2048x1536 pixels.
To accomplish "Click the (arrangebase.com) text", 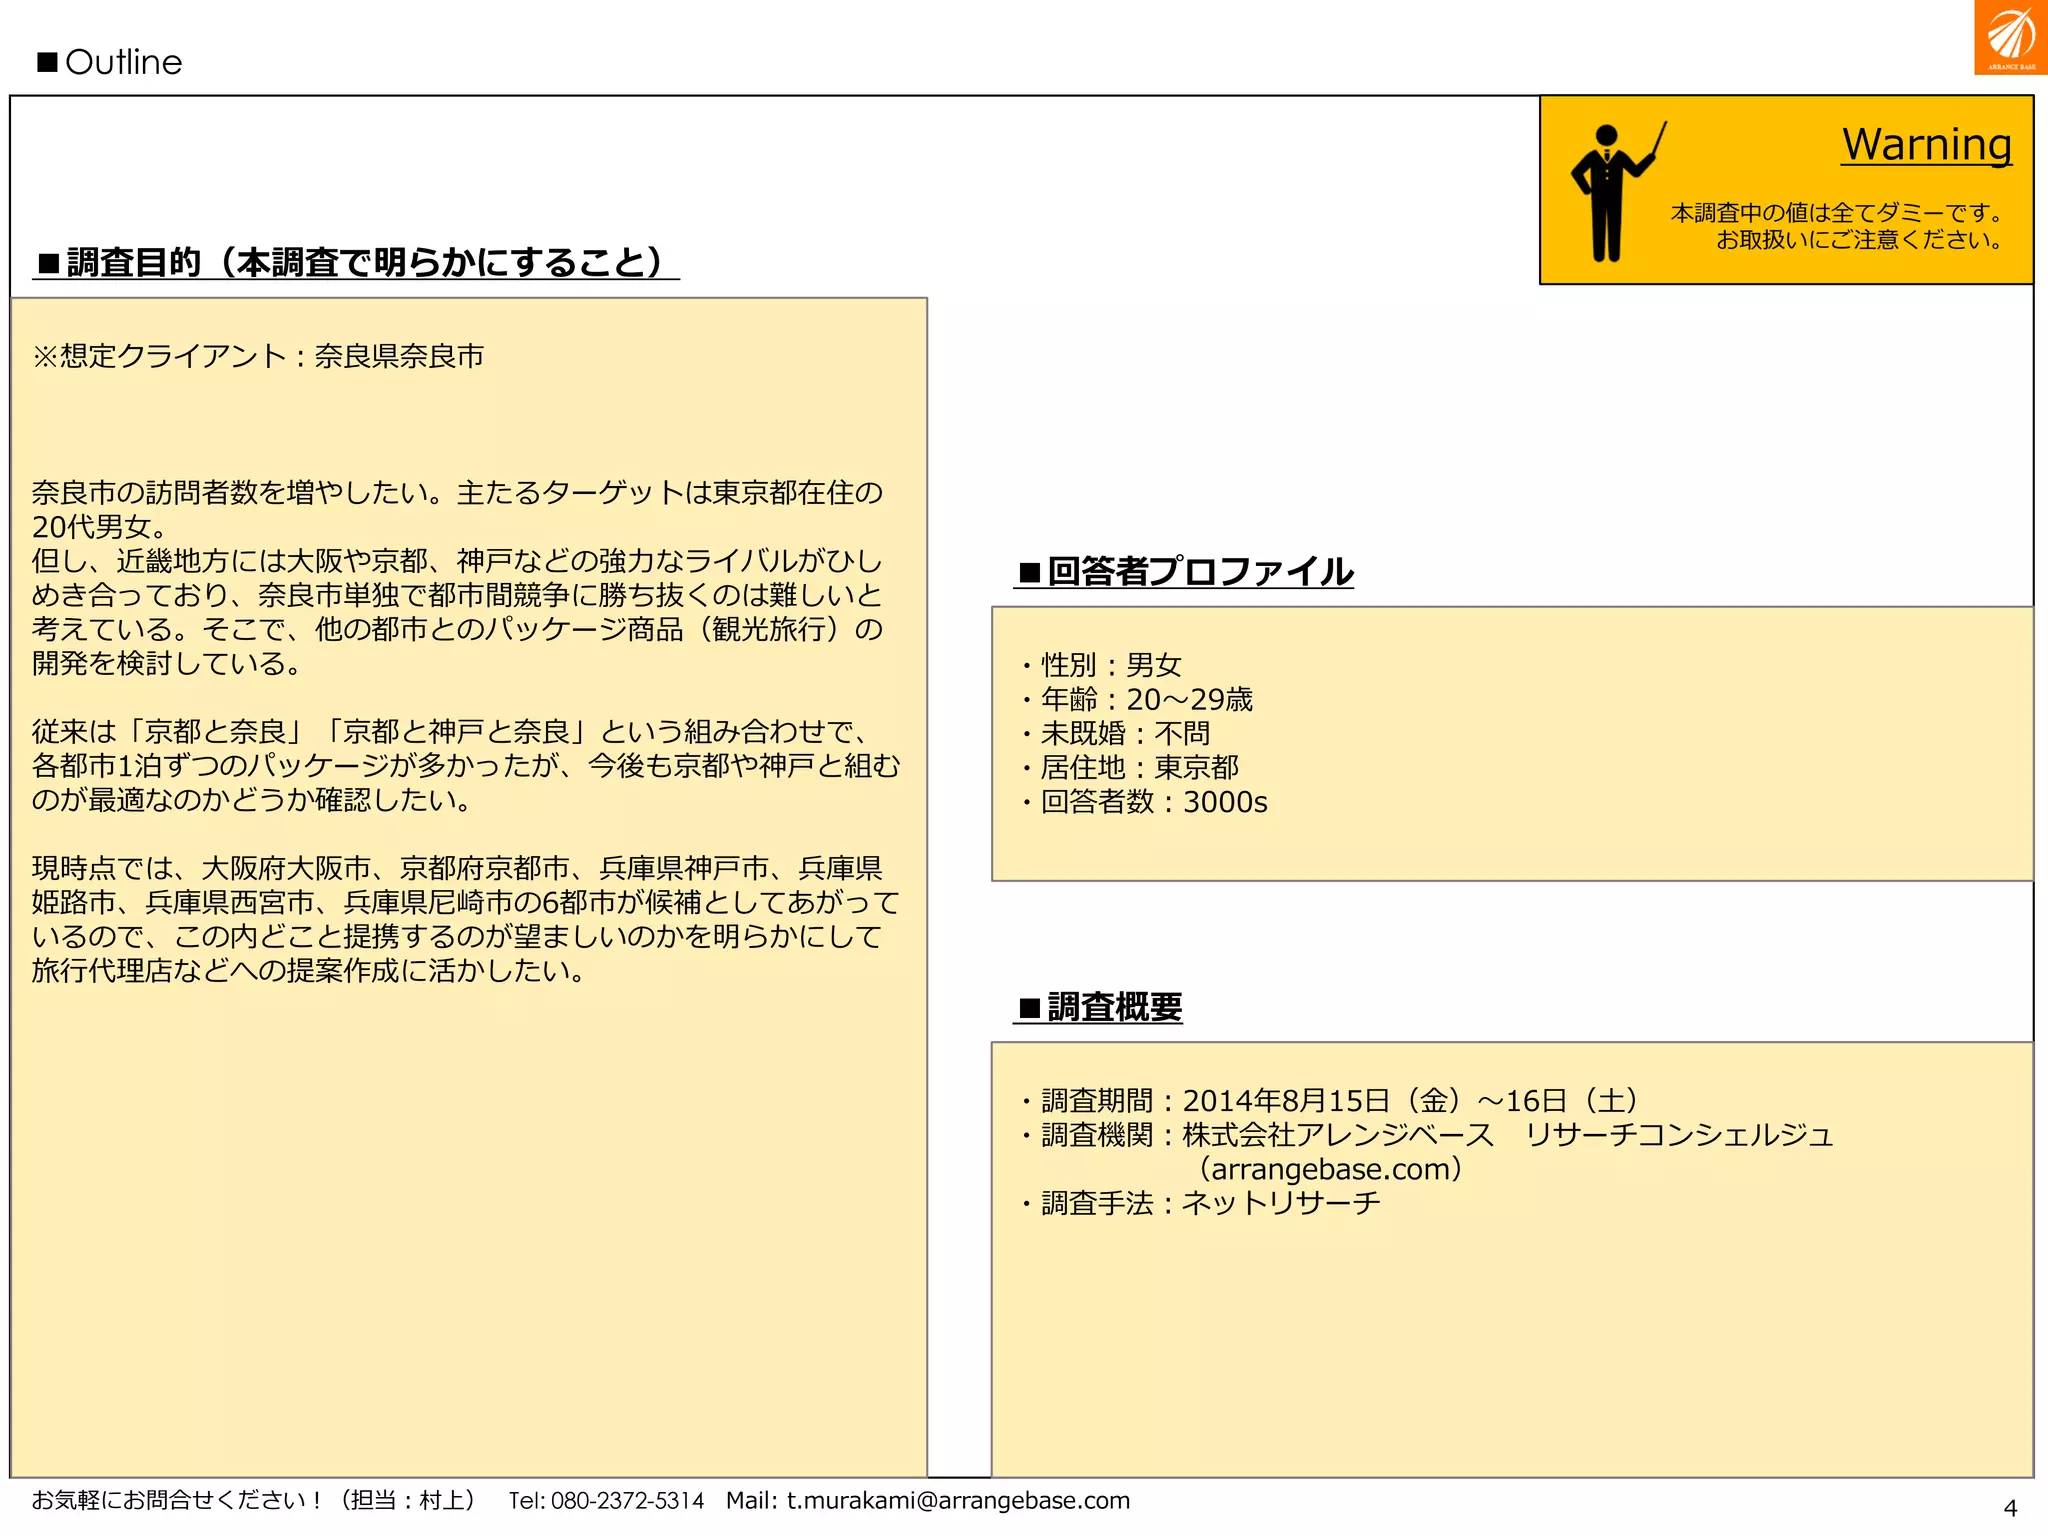I will pyautogui.click(x=1331, y=1168).
